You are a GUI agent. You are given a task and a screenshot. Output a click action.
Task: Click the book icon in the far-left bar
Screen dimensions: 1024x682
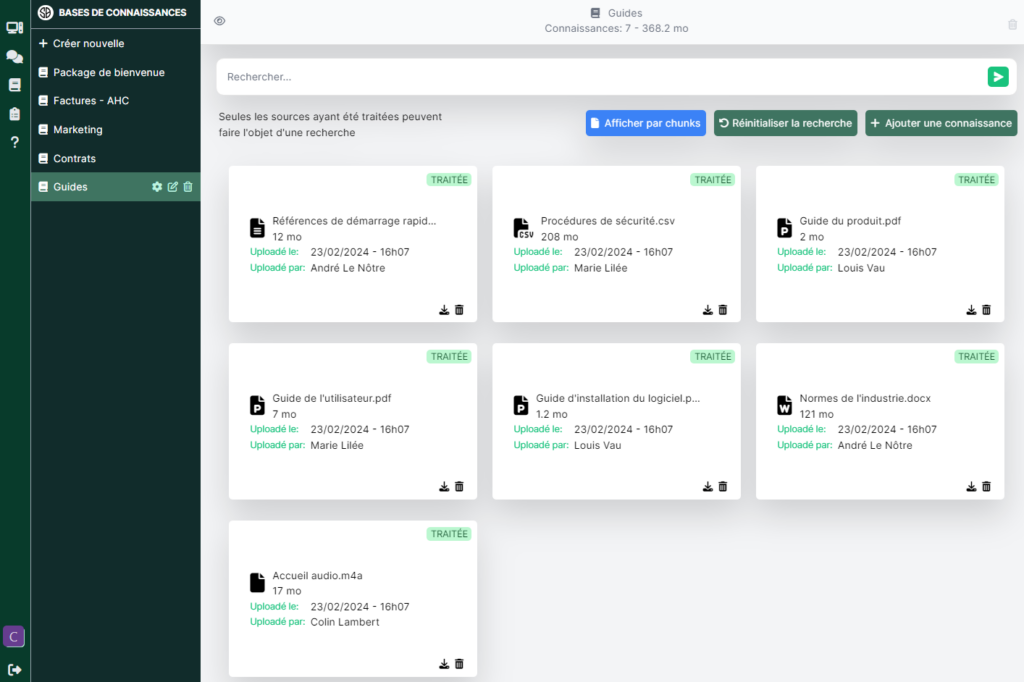(13, 84)
